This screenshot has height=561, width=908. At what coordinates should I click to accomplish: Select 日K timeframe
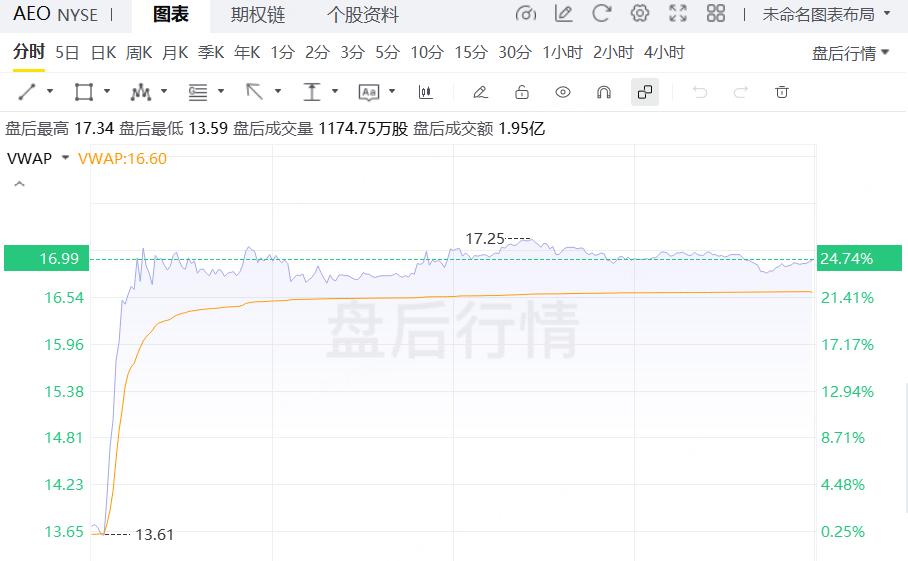point(104,53)
